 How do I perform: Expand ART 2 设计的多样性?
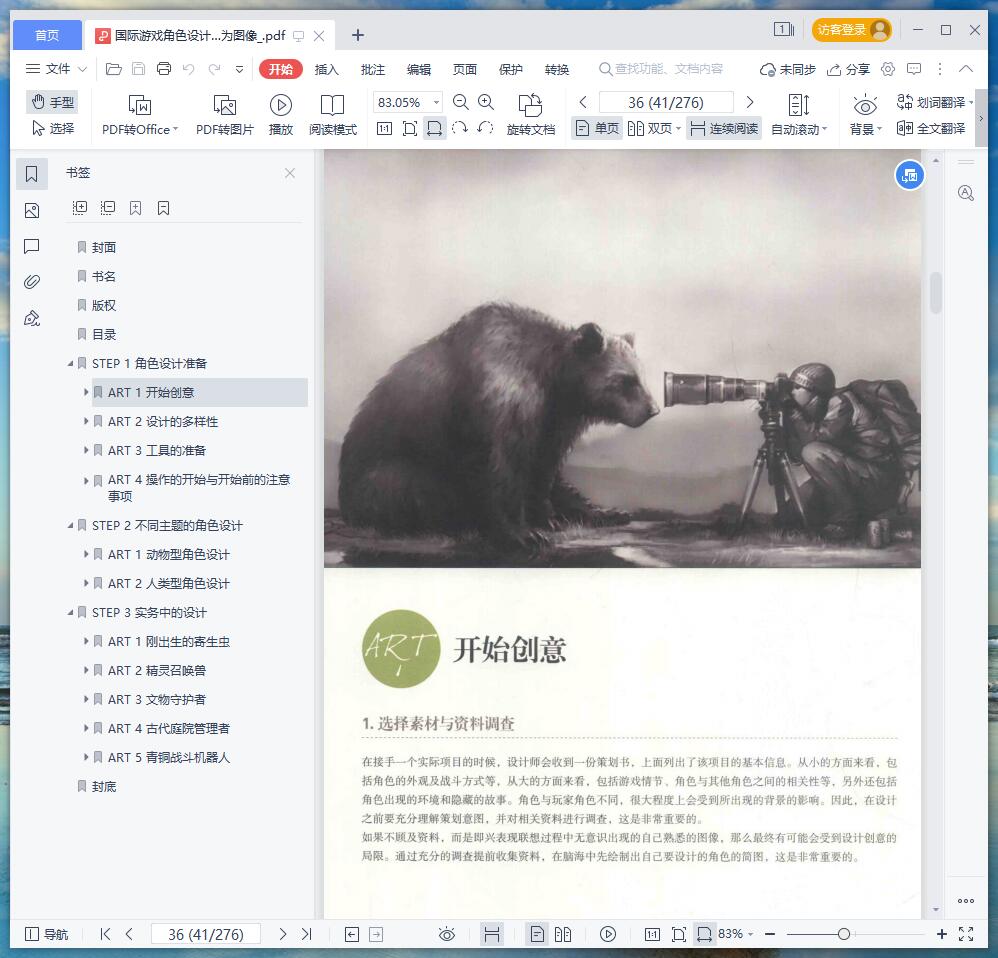pos(86,421)
